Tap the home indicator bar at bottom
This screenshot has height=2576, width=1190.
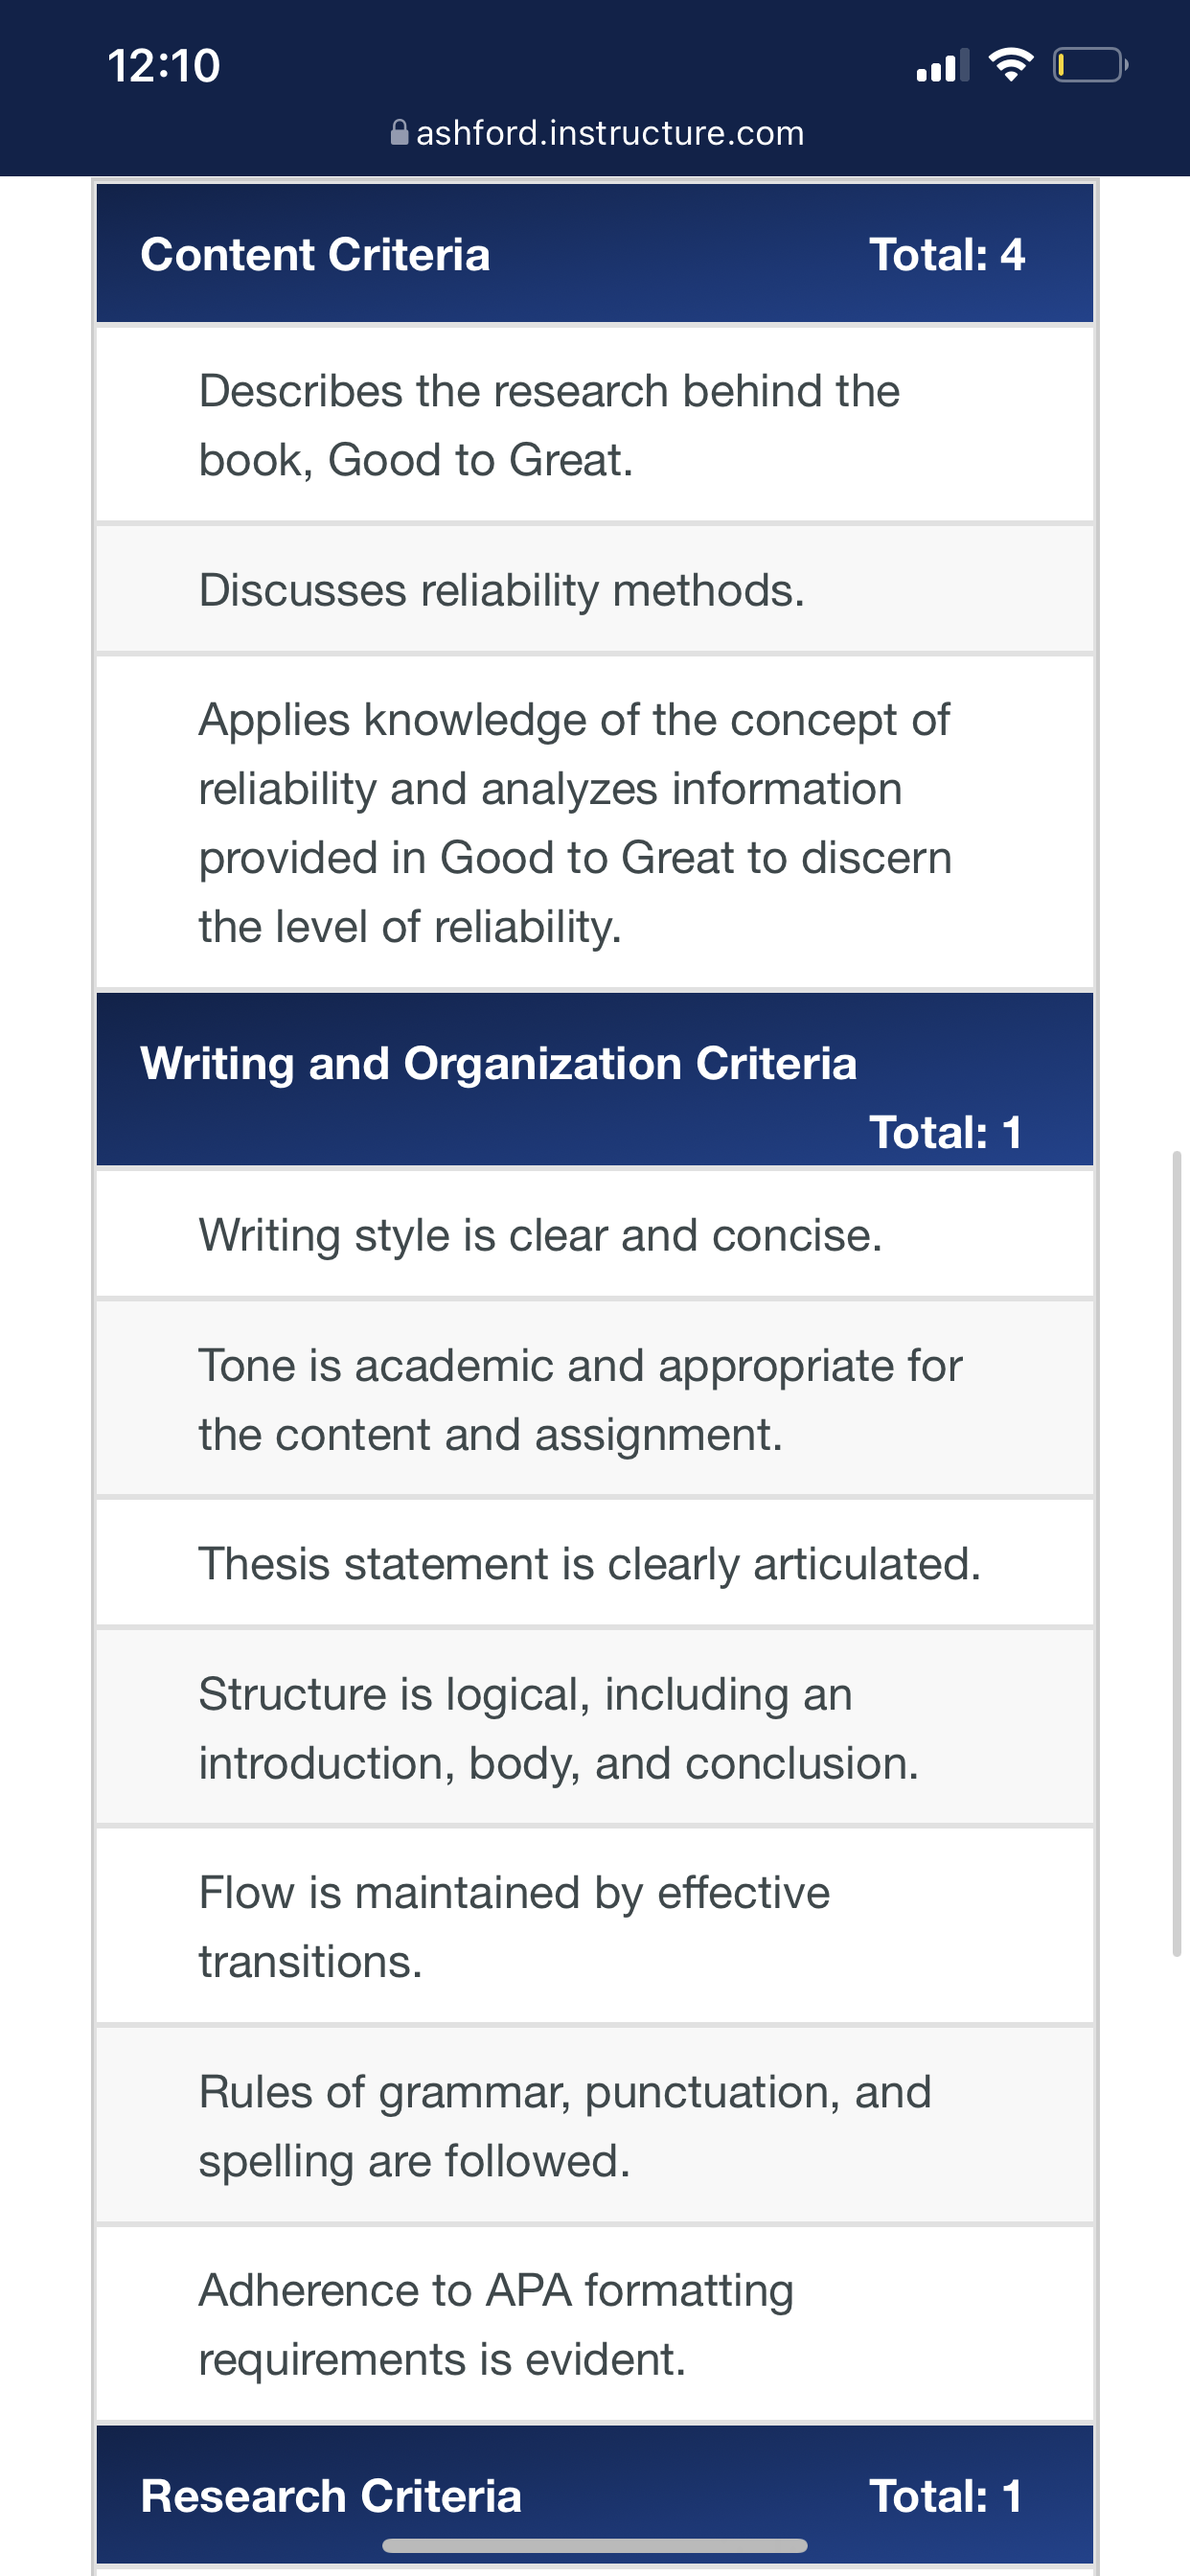pos(595,2545)
